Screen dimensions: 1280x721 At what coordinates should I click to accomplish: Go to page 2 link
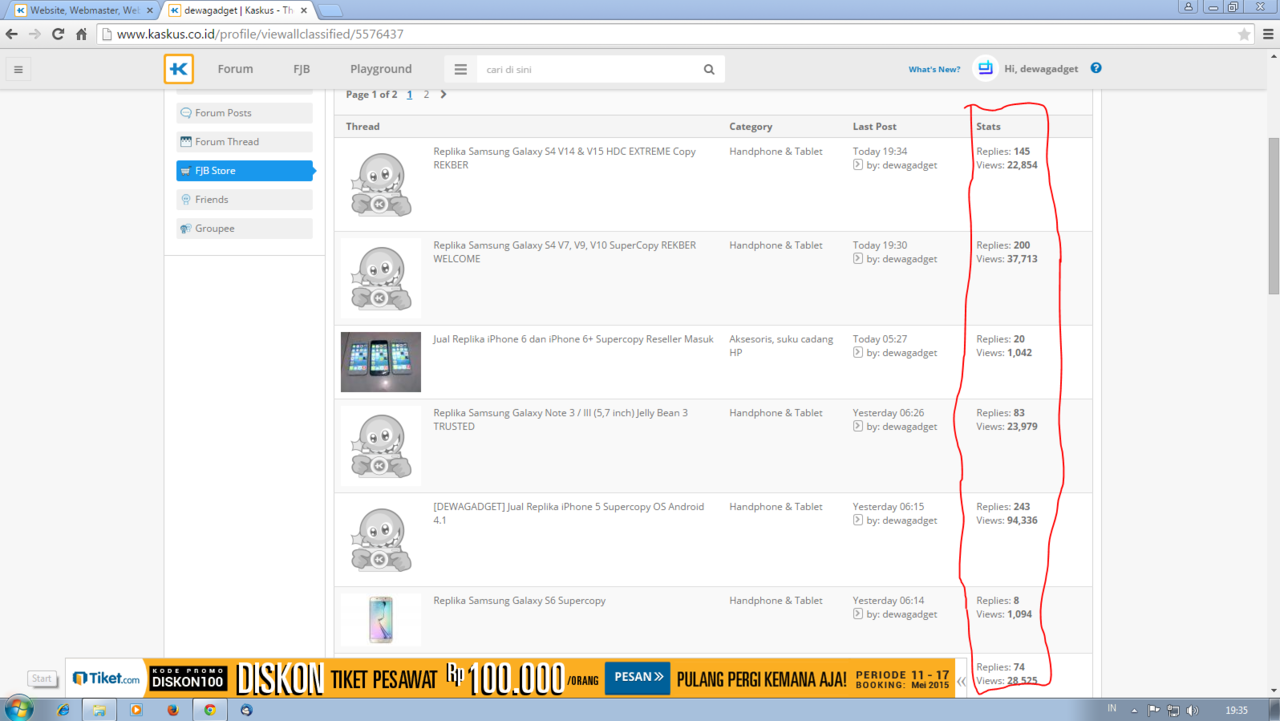click(x=426, y=95)
